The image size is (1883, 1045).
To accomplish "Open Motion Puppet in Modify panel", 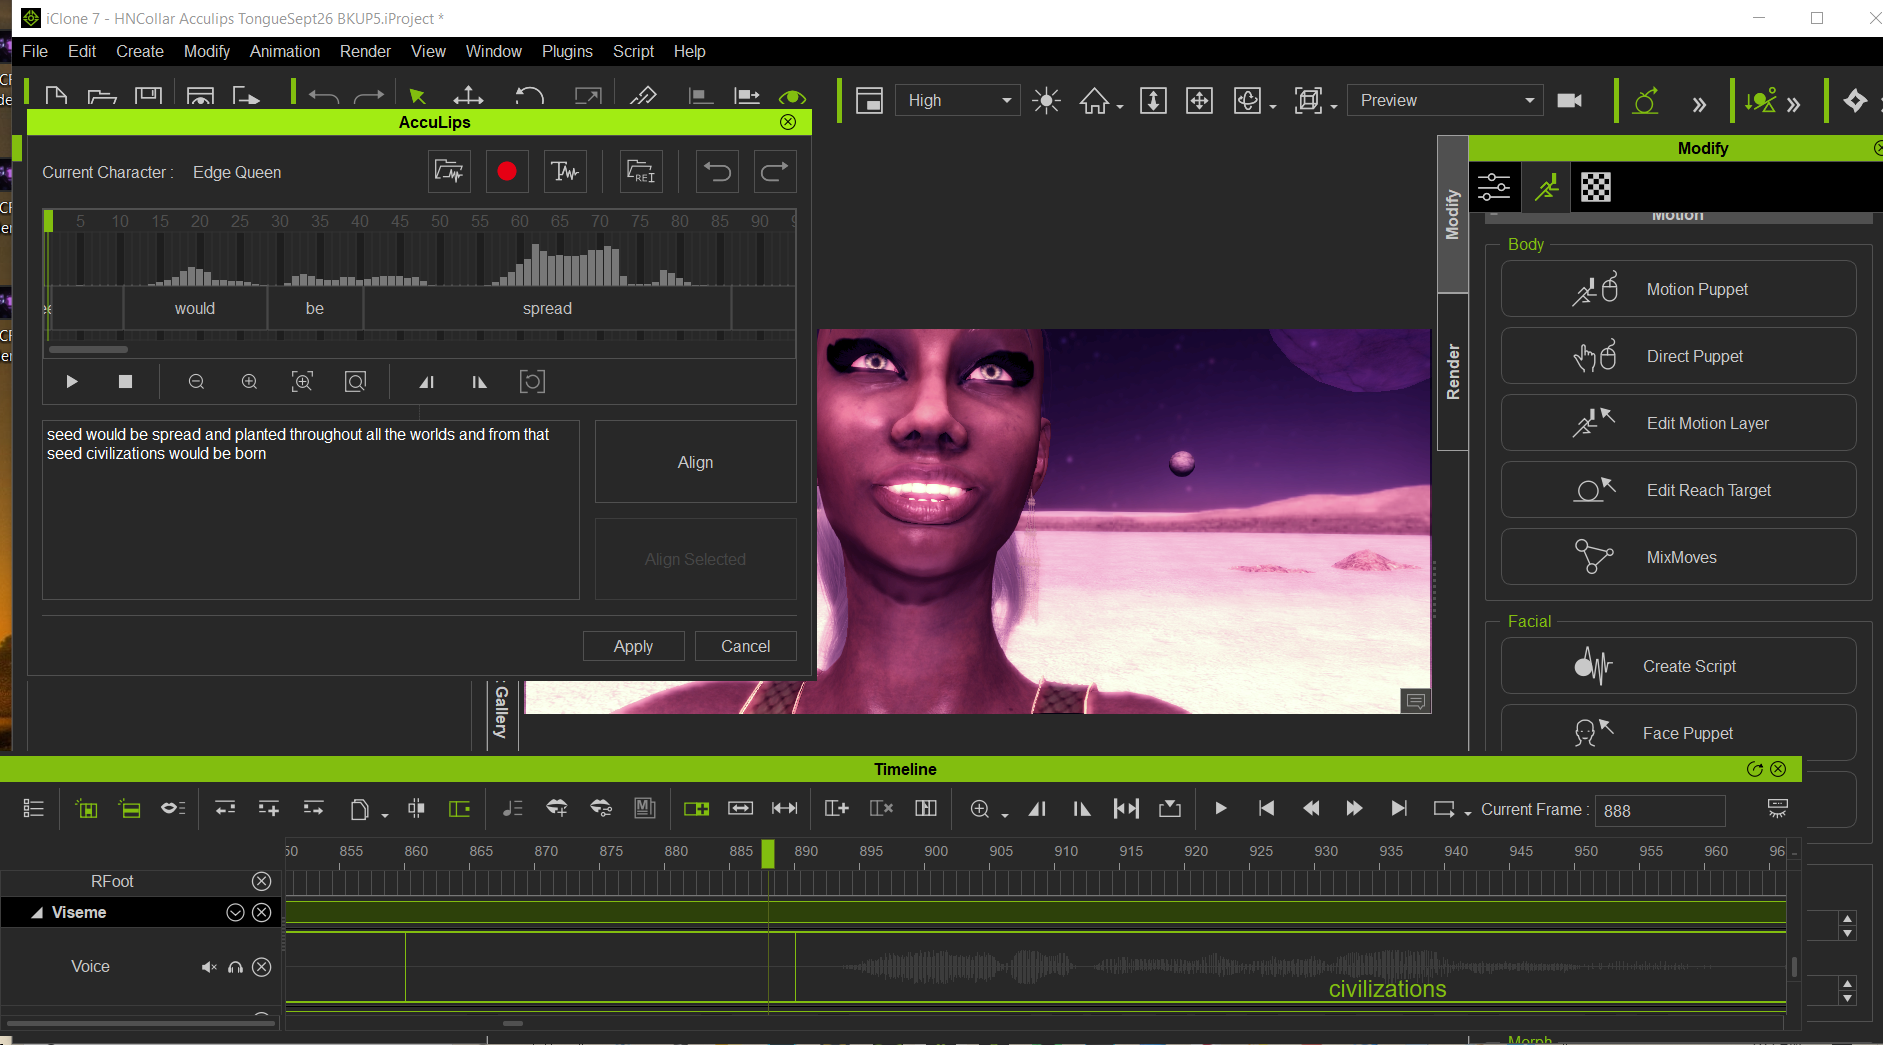I will [1678, 289].
